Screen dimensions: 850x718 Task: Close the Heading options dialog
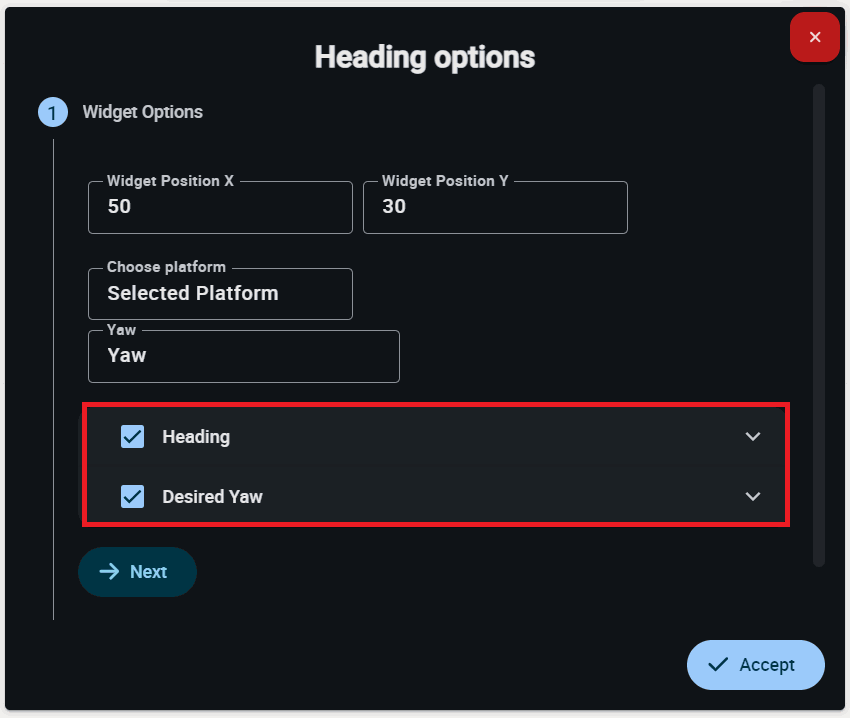tap(814, 37)
